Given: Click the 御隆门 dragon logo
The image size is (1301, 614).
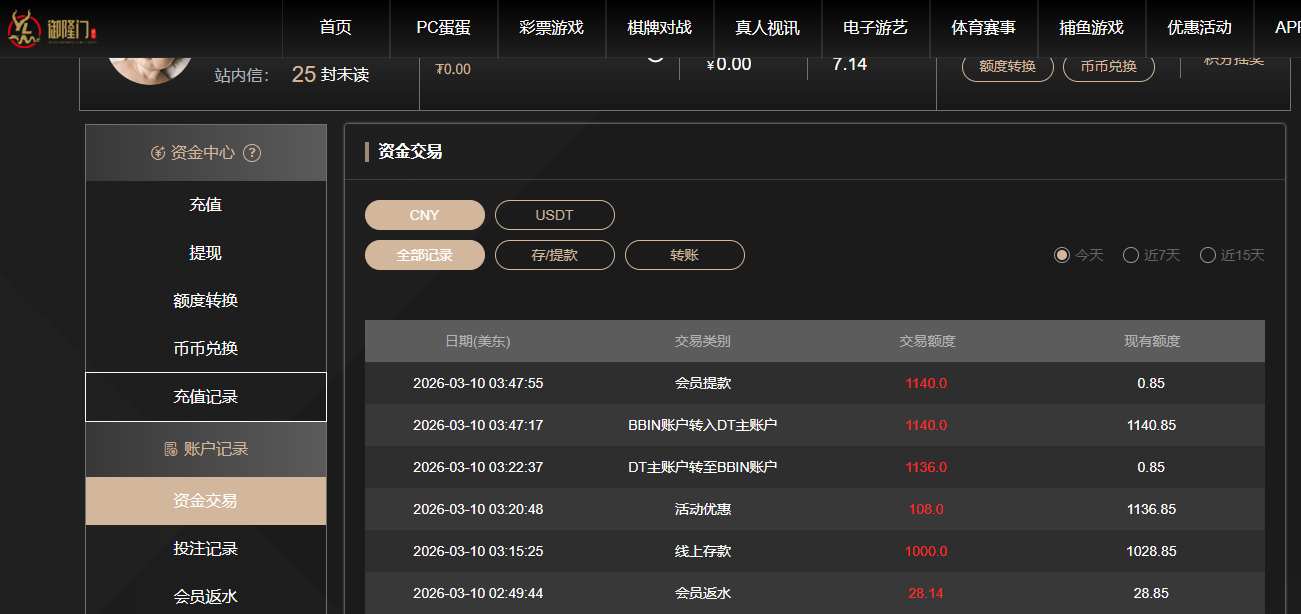Looking at the screenshot, I should click(25, 26).
